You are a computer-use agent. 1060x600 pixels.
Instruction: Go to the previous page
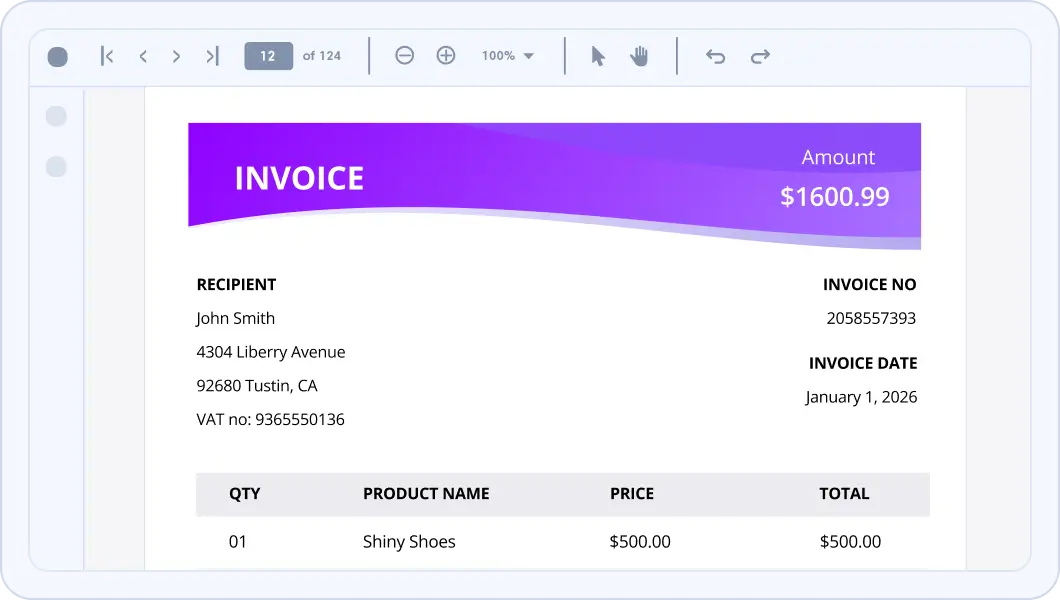[143, 56]
